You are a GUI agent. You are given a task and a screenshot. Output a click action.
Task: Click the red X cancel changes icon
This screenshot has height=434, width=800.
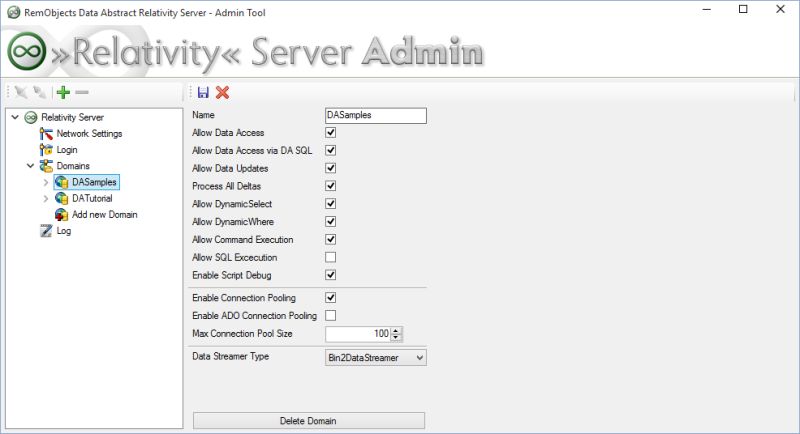pyautogui.click(x=222, y=92)
